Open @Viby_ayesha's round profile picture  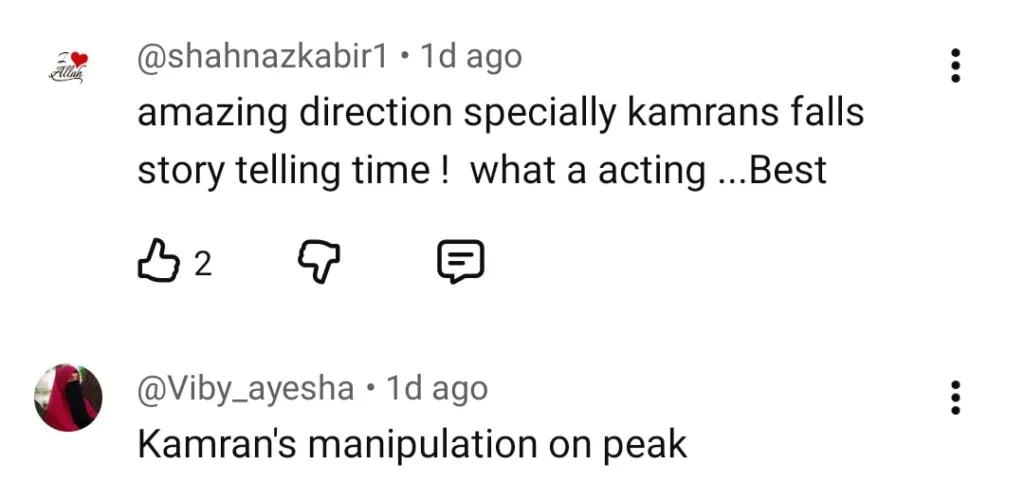(x=69, y=397)
